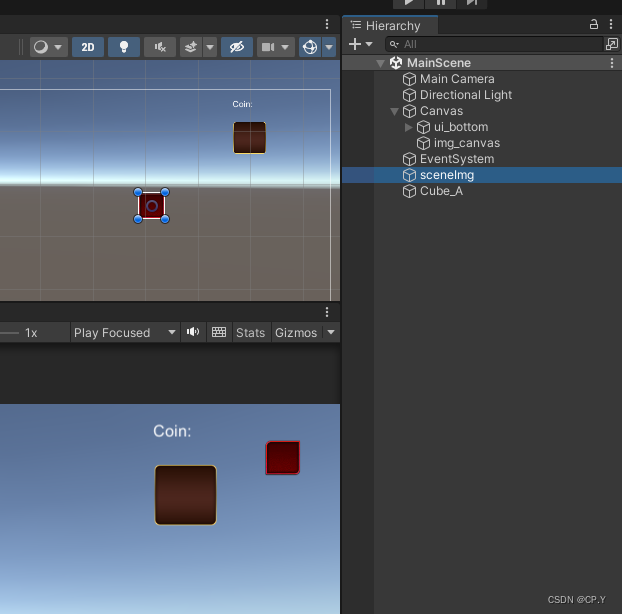Expand ui_bottom tree arrow
This screenshot has height=614, width=622.
(409, 127)
